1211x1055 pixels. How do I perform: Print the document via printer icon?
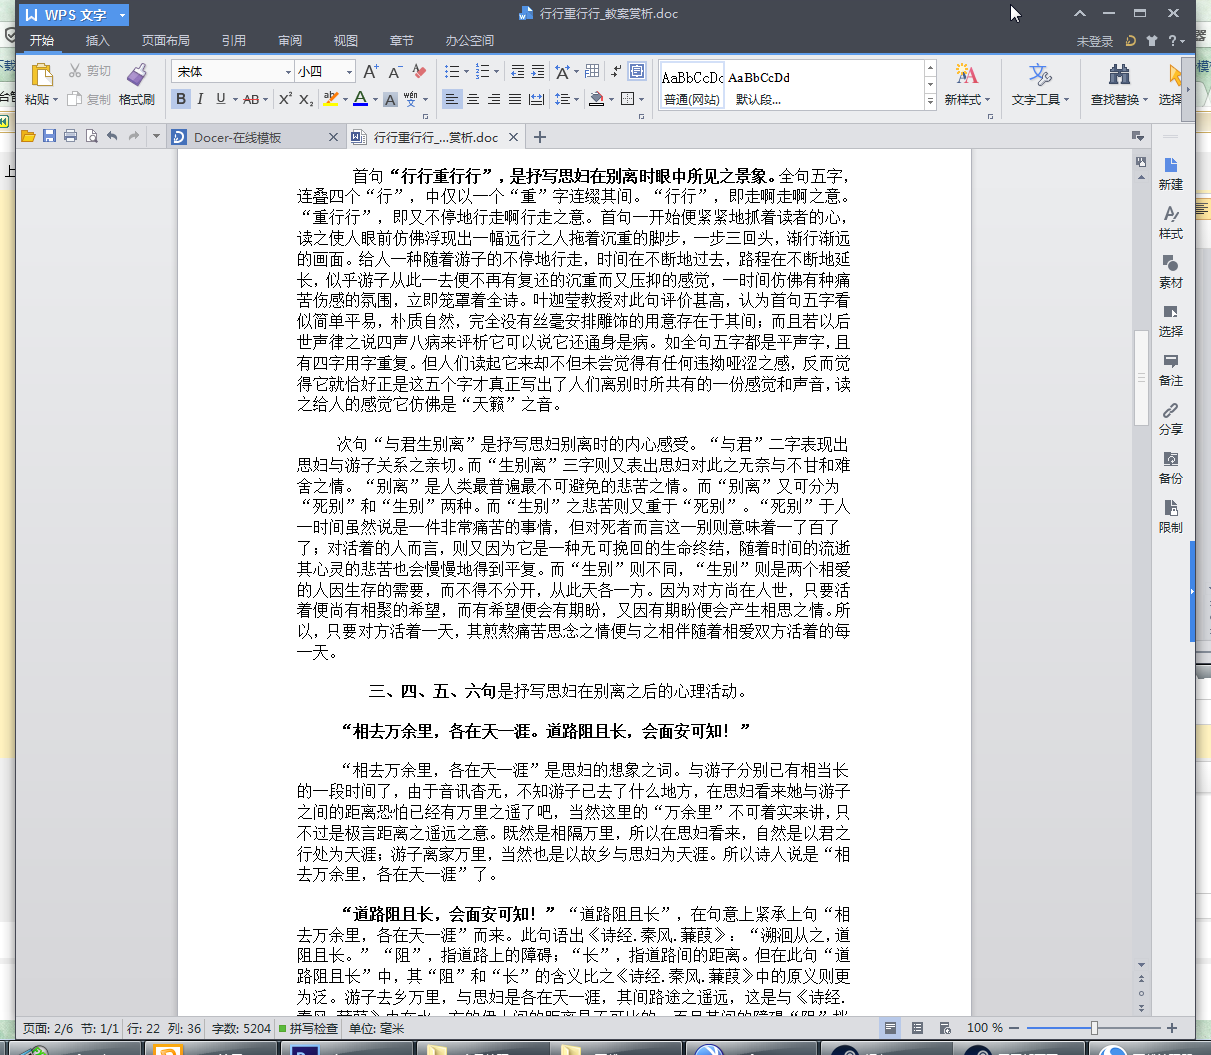[70, 136]
